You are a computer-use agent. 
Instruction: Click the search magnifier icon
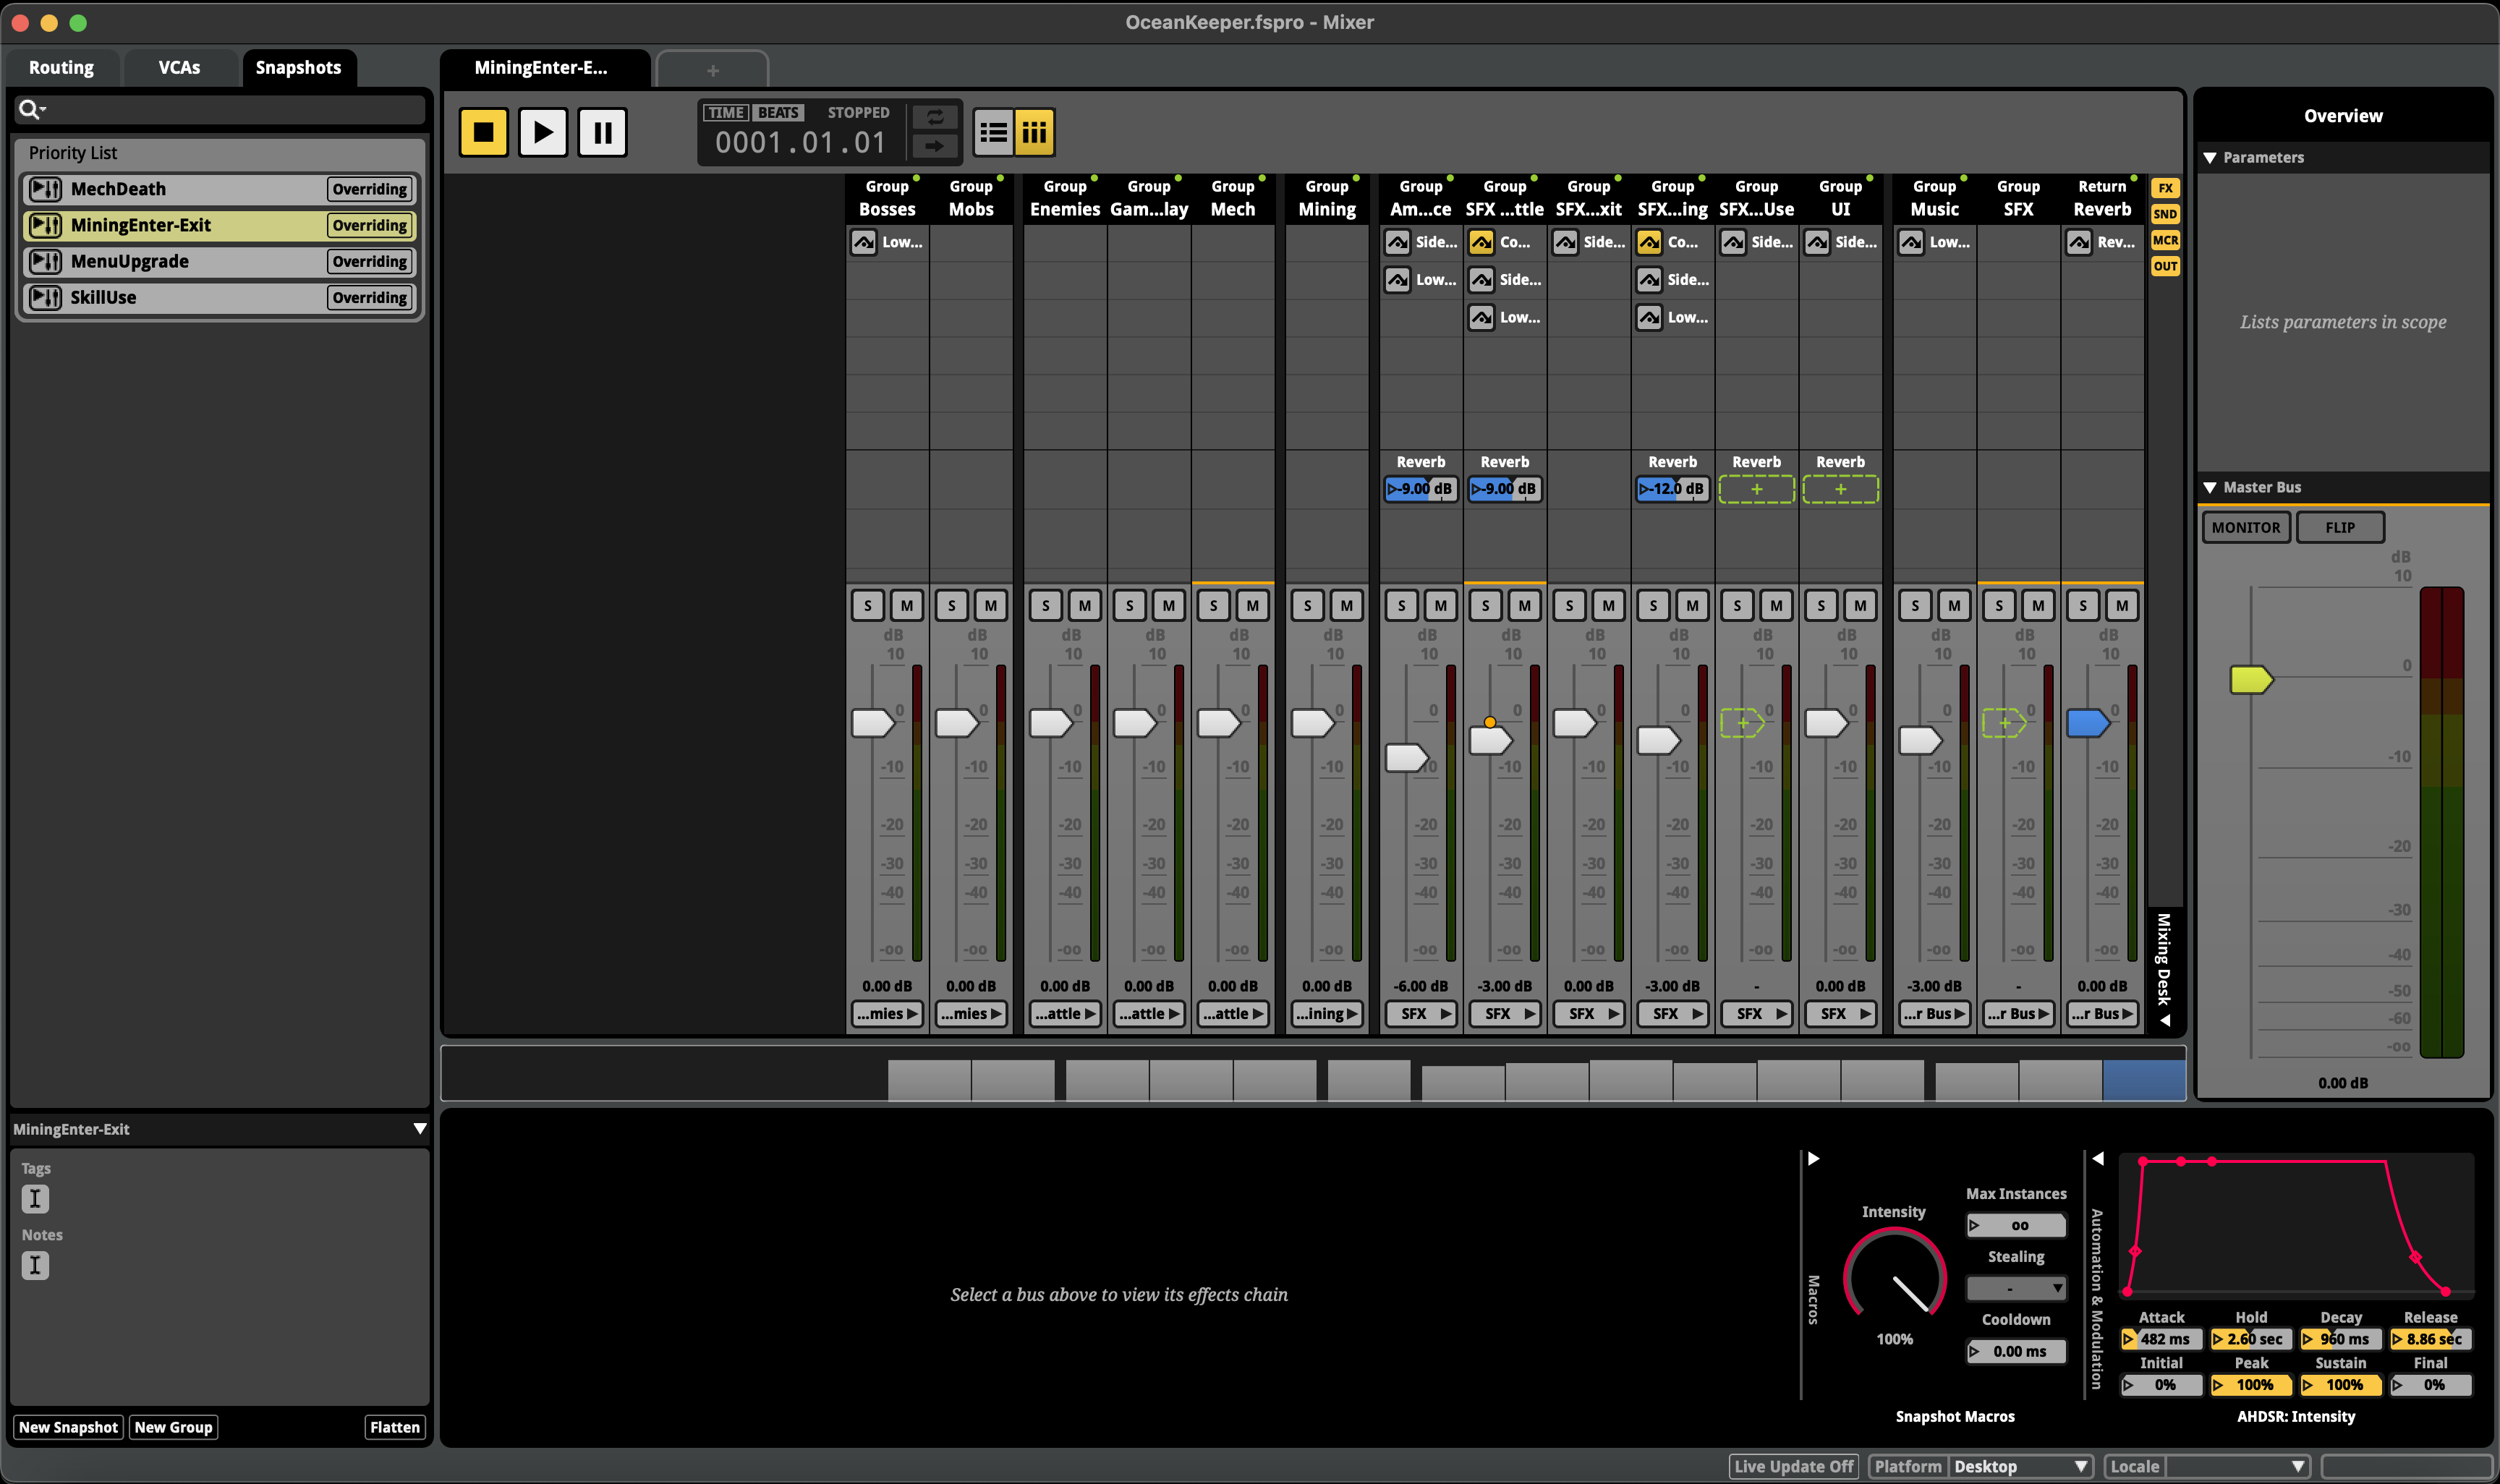30,110
